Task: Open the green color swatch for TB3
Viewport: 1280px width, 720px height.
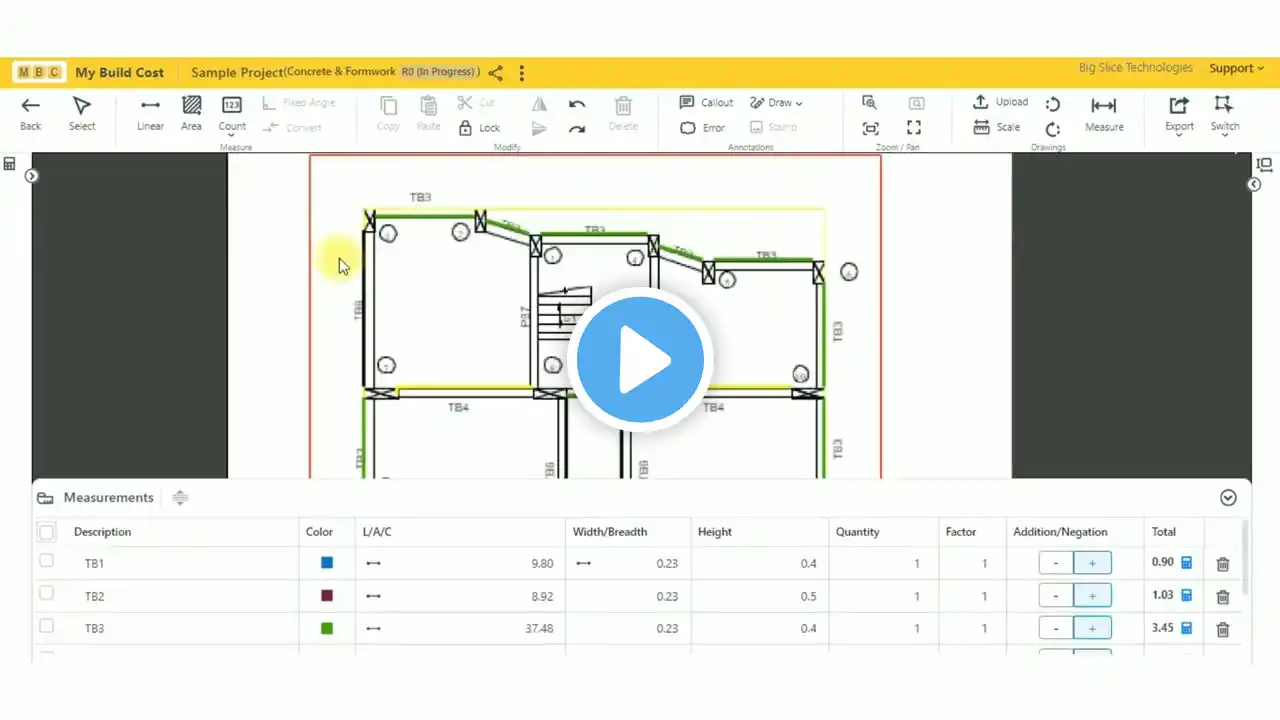Action: (327, 629)
